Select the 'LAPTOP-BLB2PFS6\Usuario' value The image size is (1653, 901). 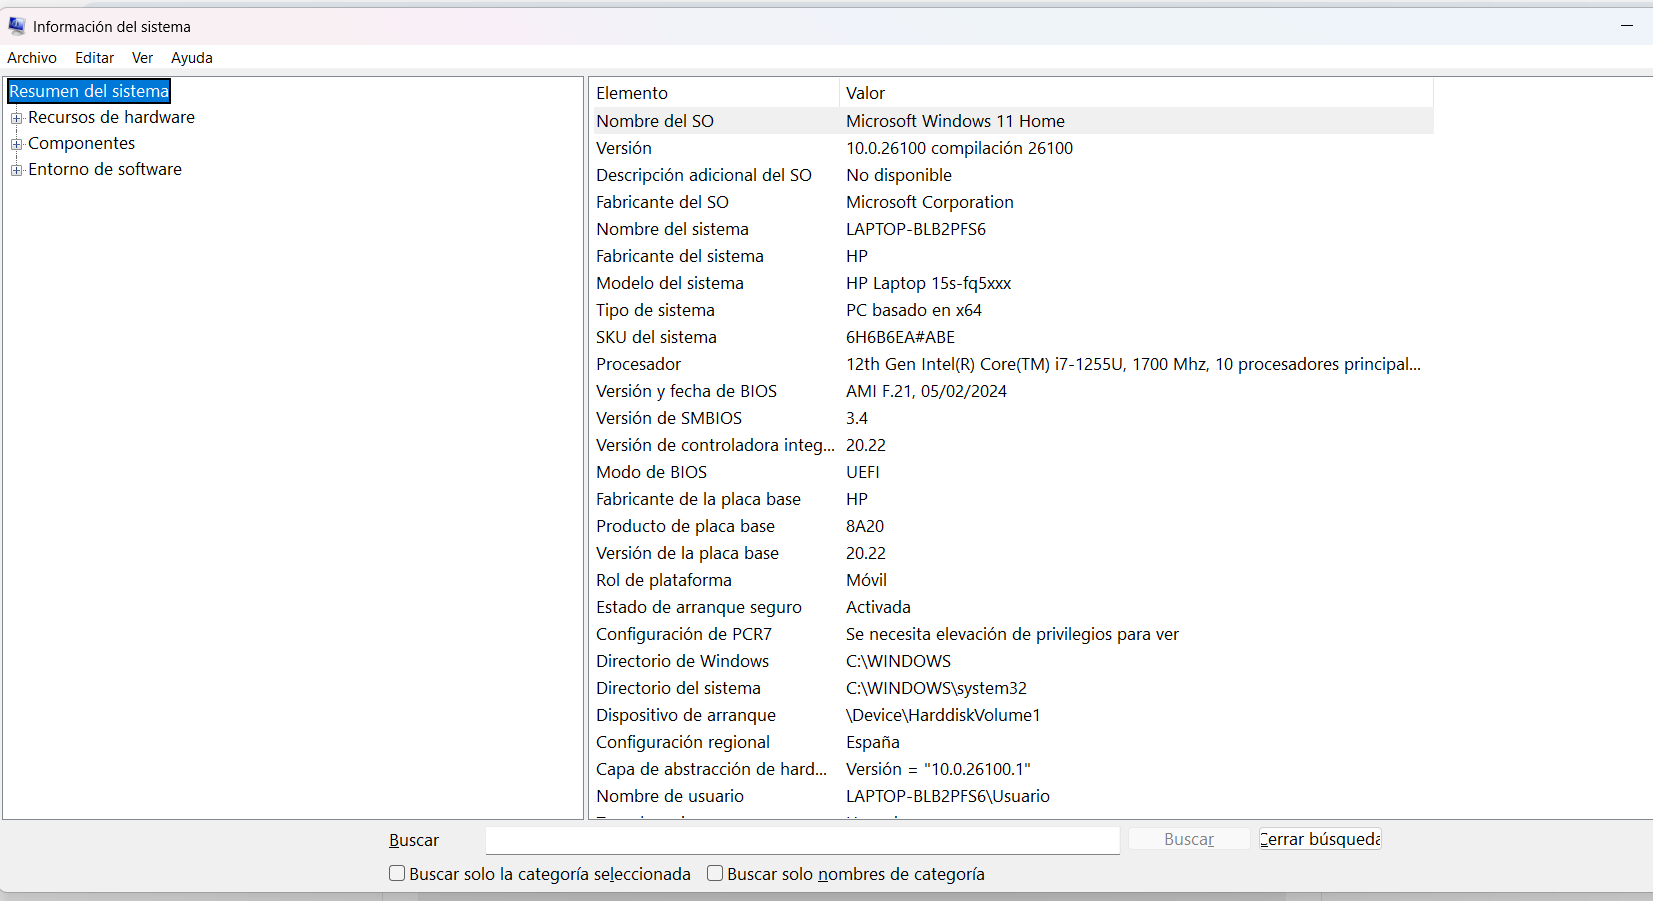coord(948,796)
